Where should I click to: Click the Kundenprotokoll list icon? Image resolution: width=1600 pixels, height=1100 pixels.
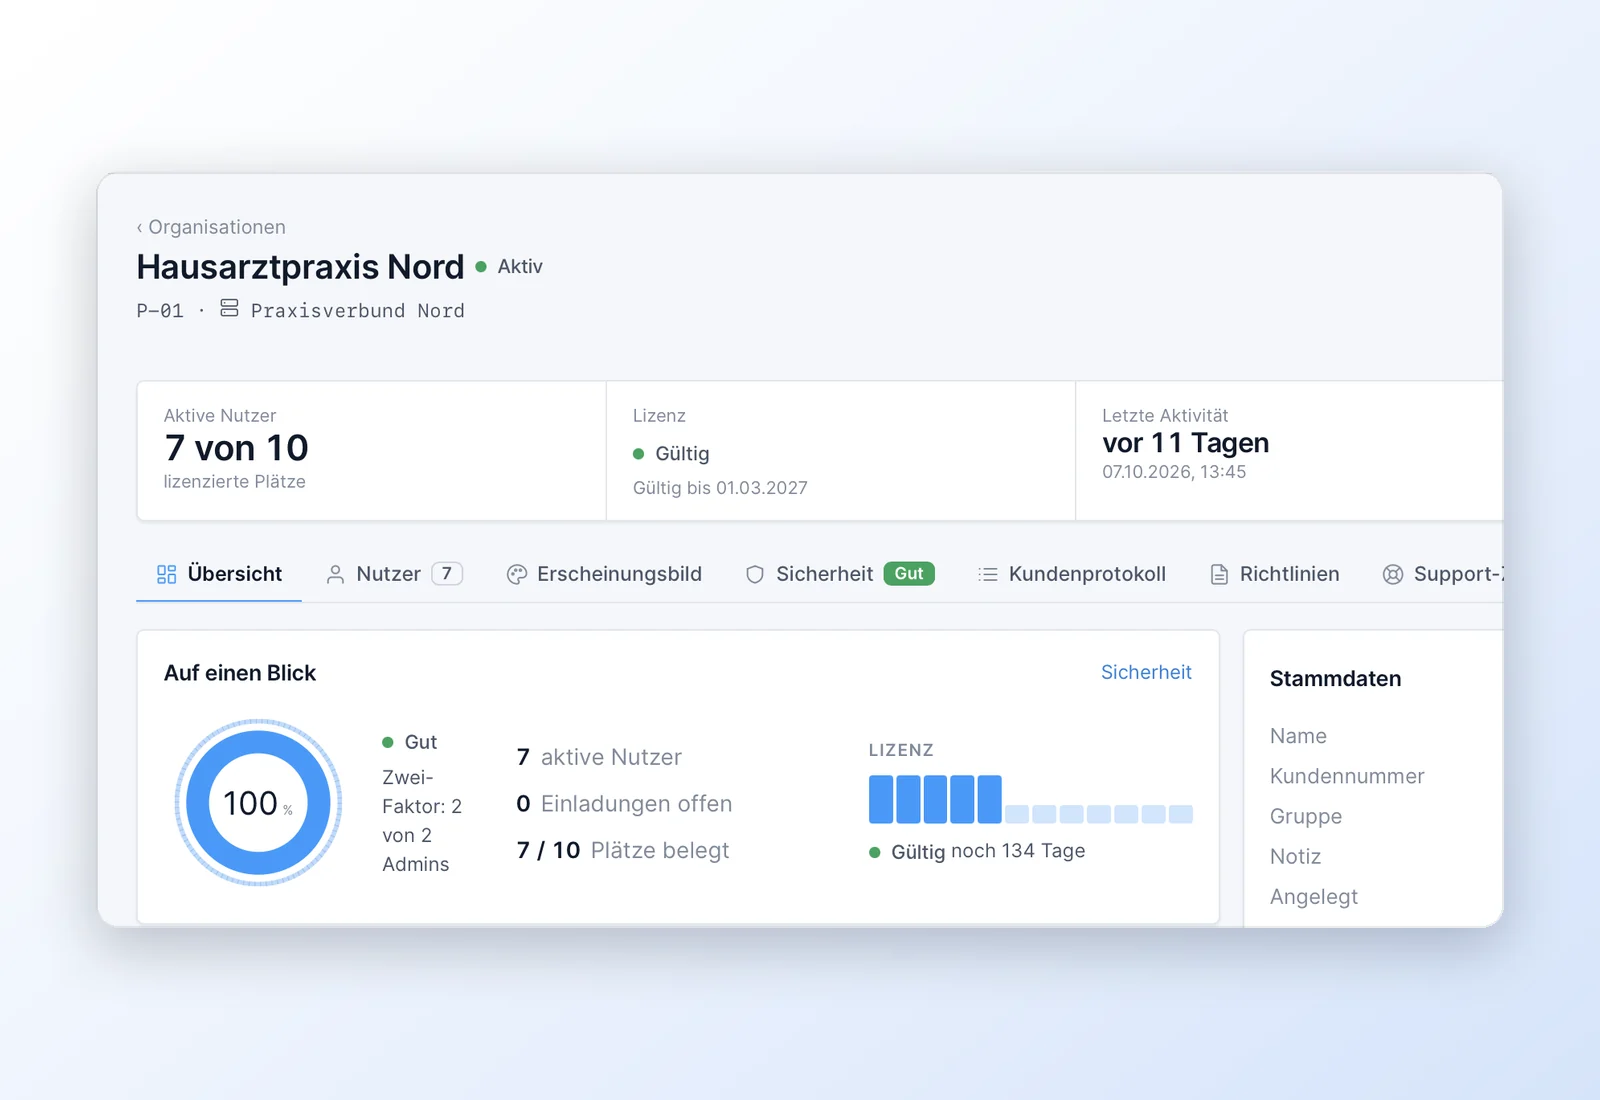point(988,574)
